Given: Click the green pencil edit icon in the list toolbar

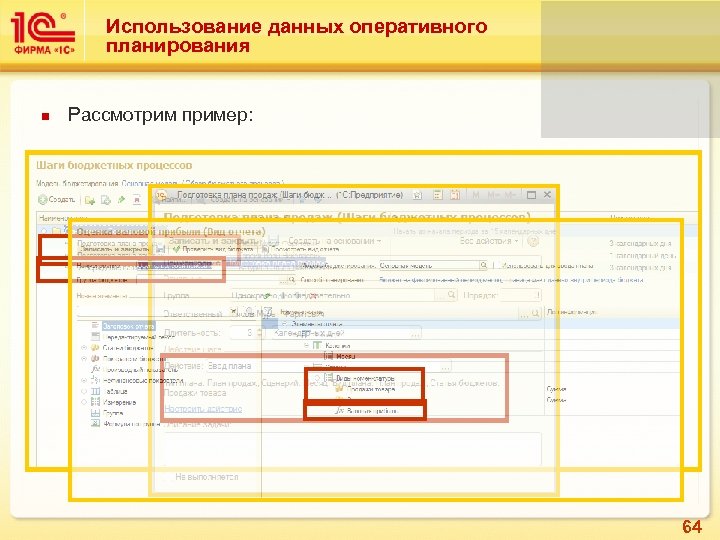Looking at the screenshot, I should click(122, 200).
